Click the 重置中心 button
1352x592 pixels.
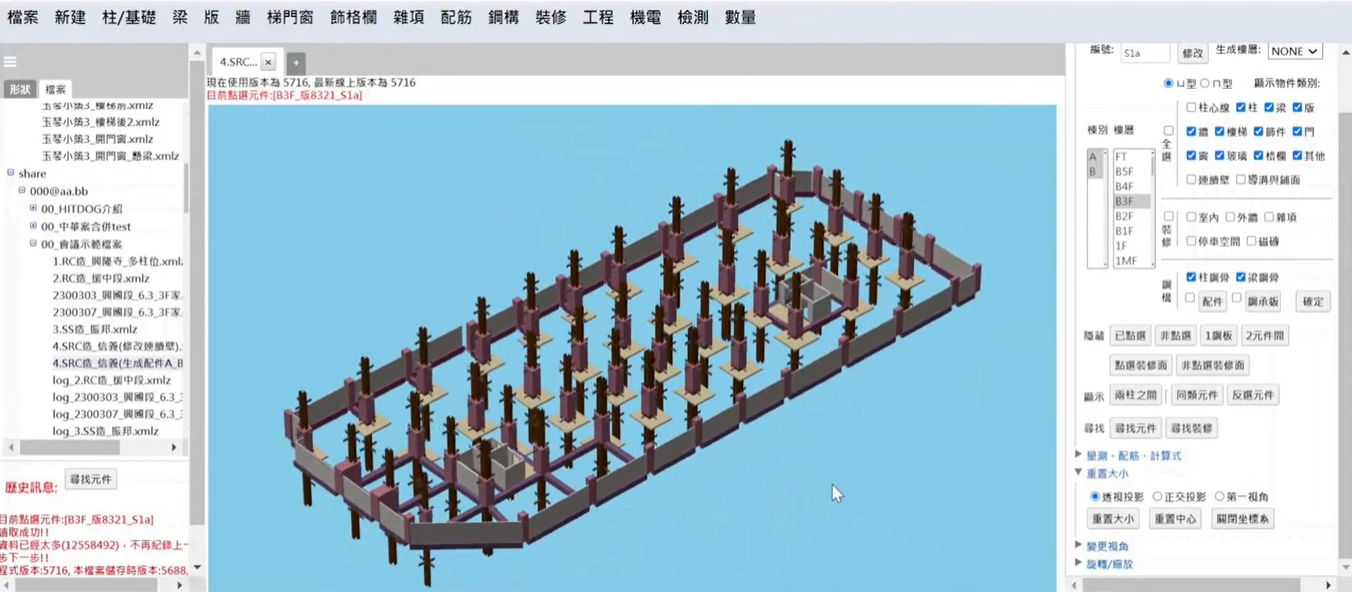point(1174,519)
